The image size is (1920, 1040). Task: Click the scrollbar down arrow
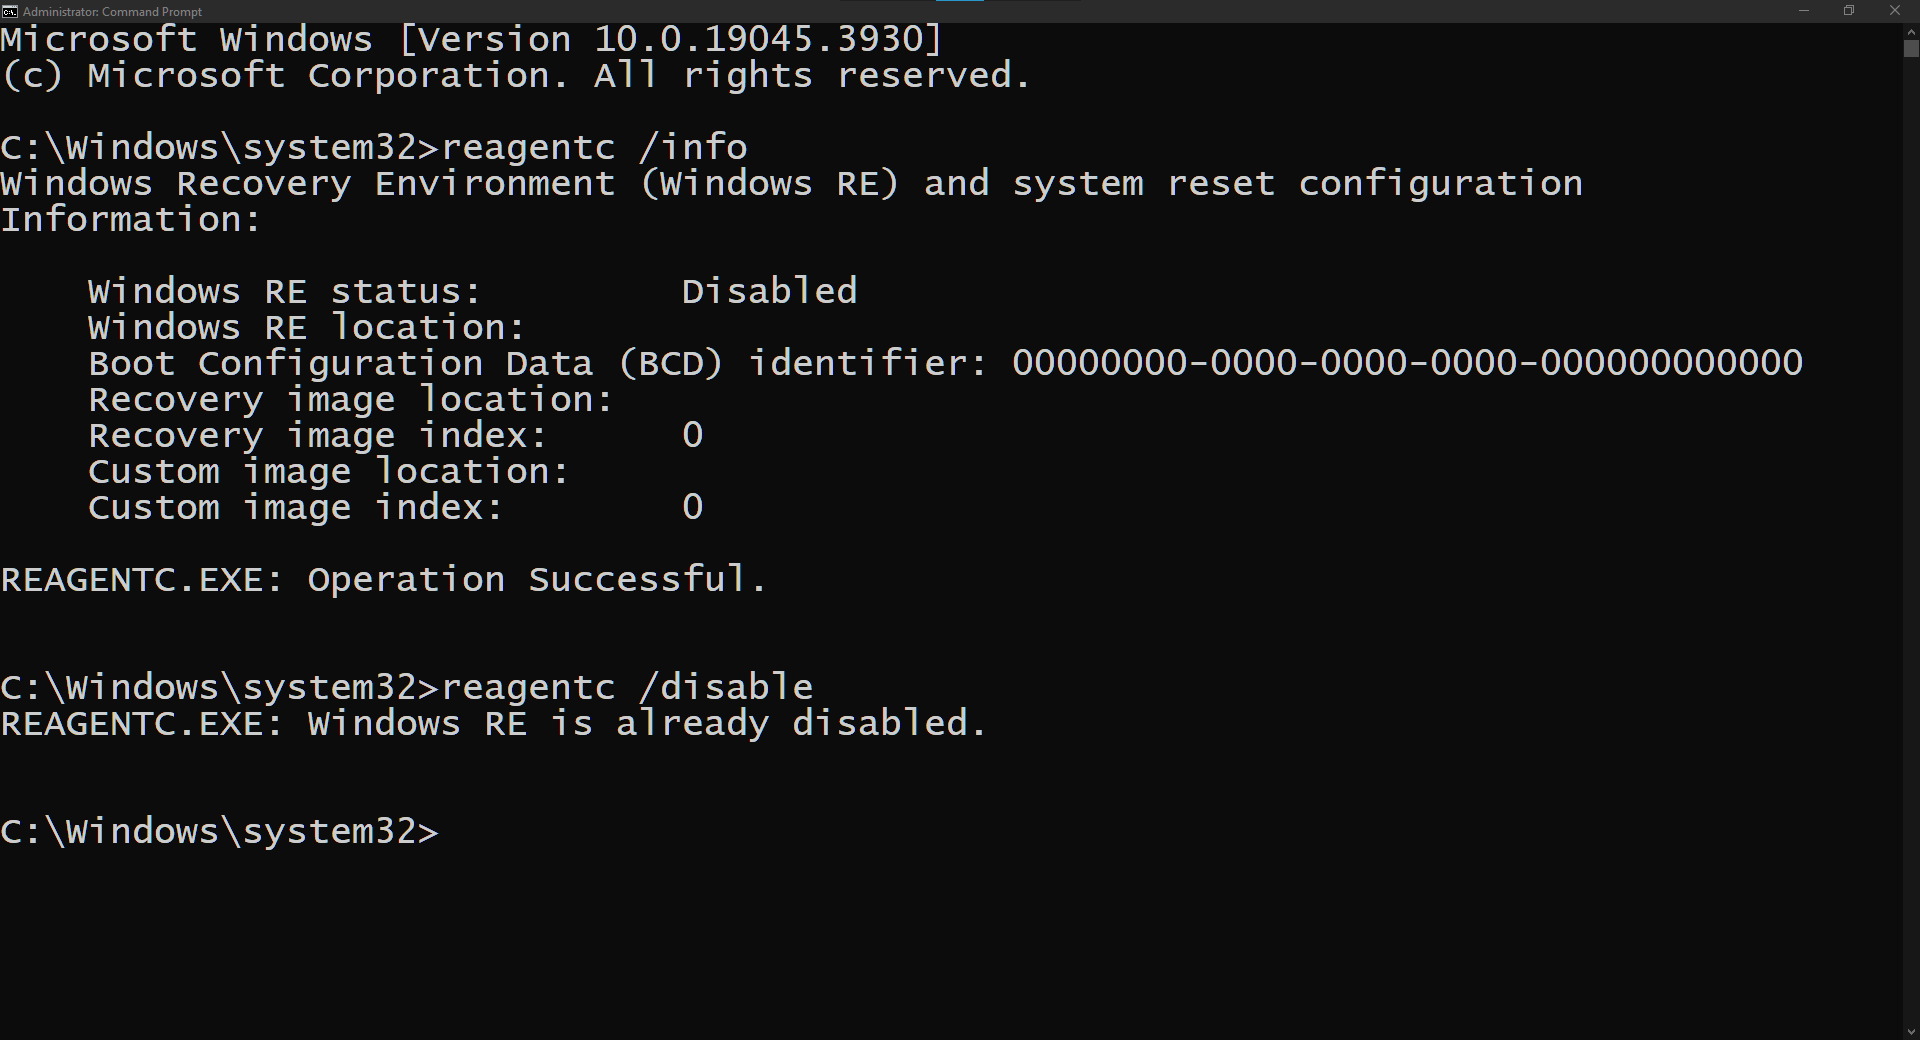1911,1032
